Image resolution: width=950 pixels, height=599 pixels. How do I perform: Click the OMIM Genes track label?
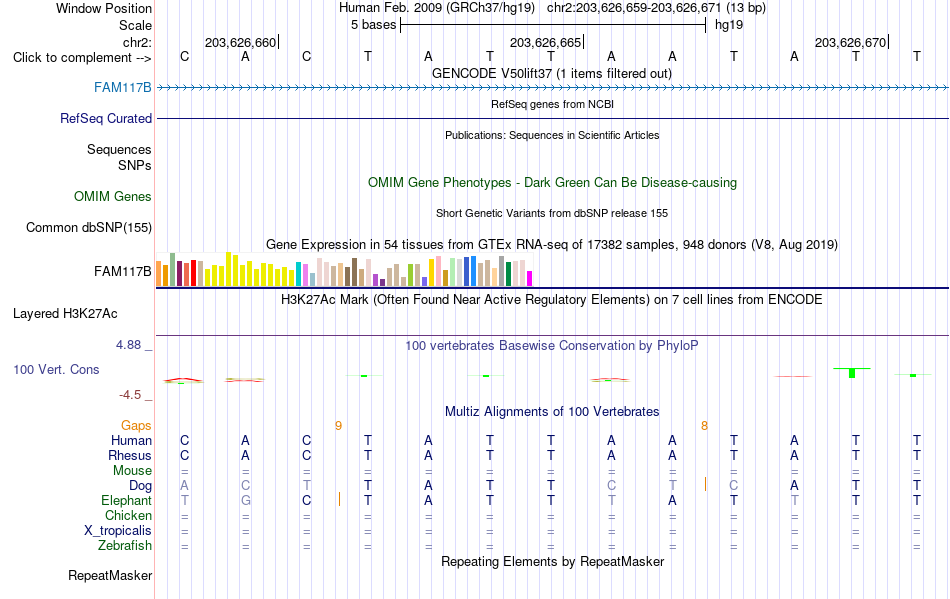(113, 196)
